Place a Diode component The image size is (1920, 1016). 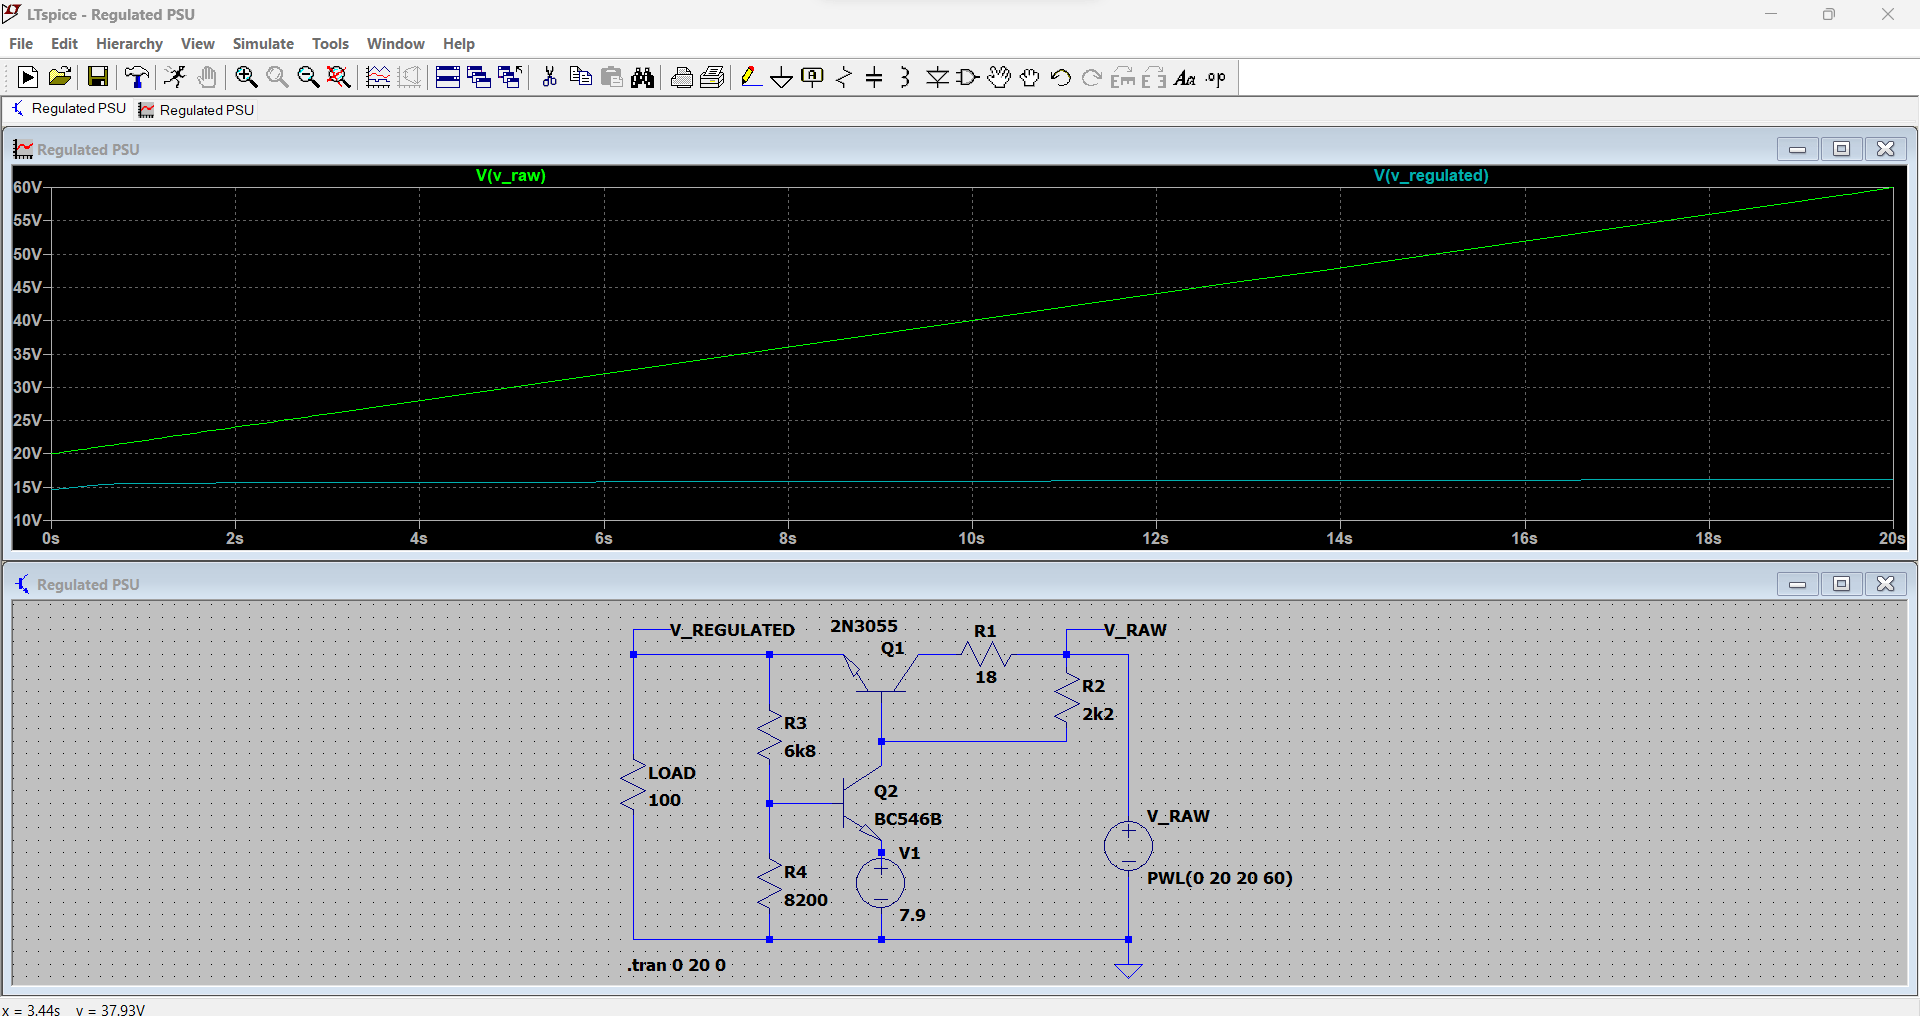click(x=937, y=77)
